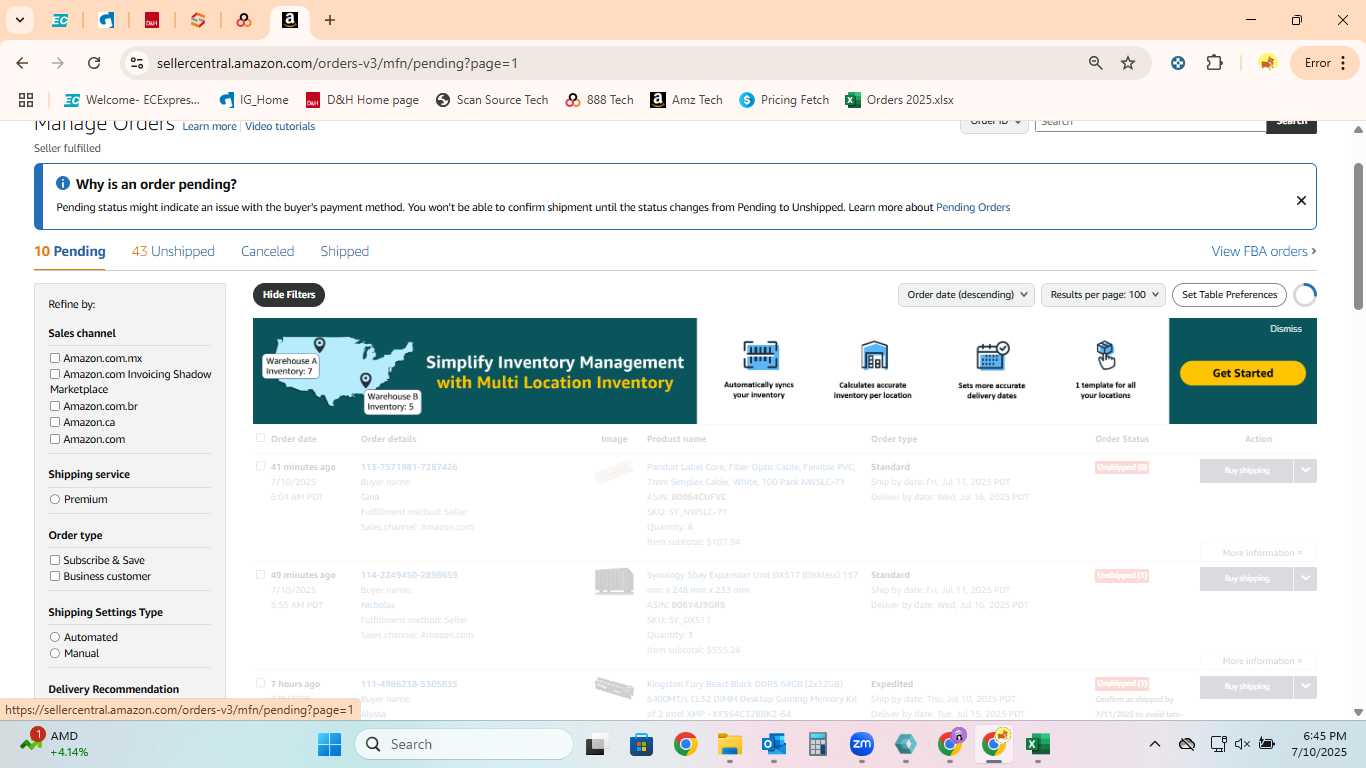
Task: Expand Buy shipping options for order 111-4986238-5305835
Action: [x=1305, y=686]
